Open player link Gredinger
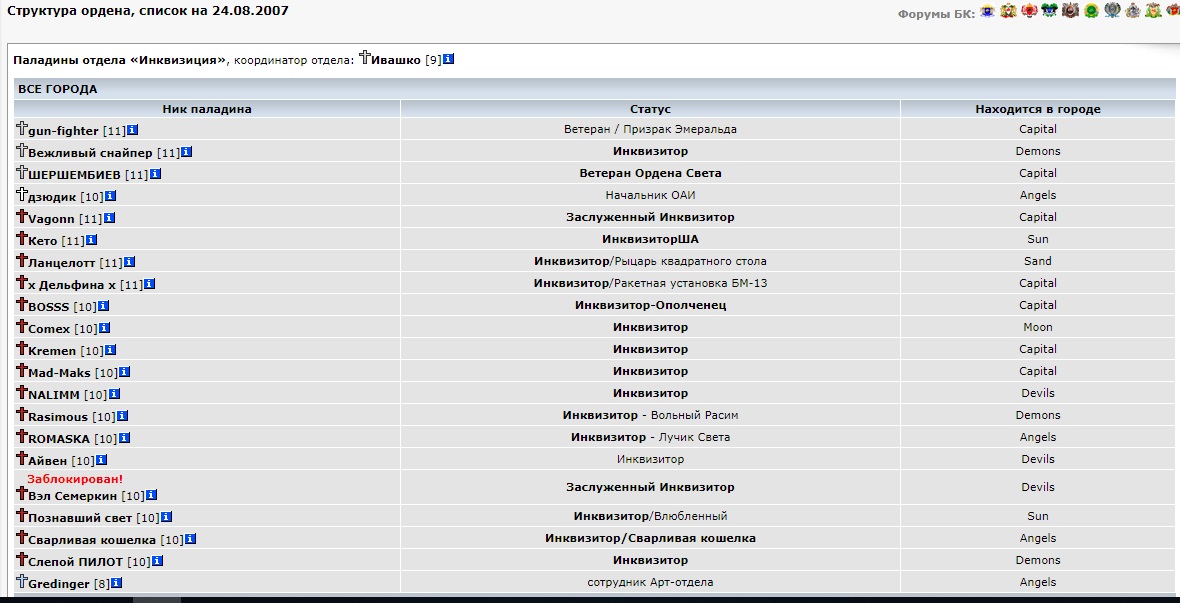The height and width of the screenshot is (603, 1180). 59,584
